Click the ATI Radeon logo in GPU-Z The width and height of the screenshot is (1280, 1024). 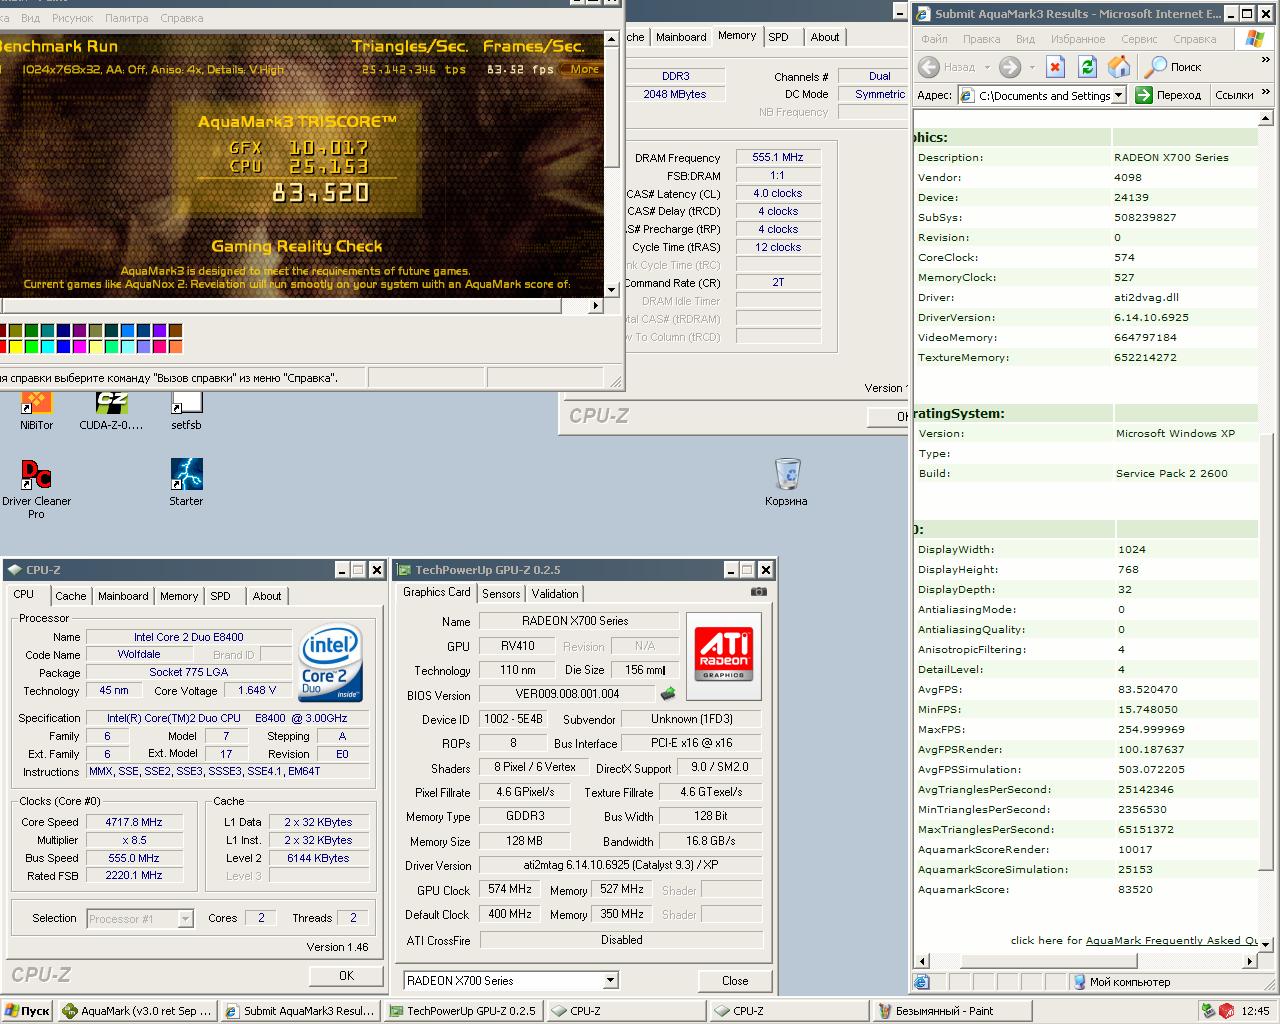[723, 655]
